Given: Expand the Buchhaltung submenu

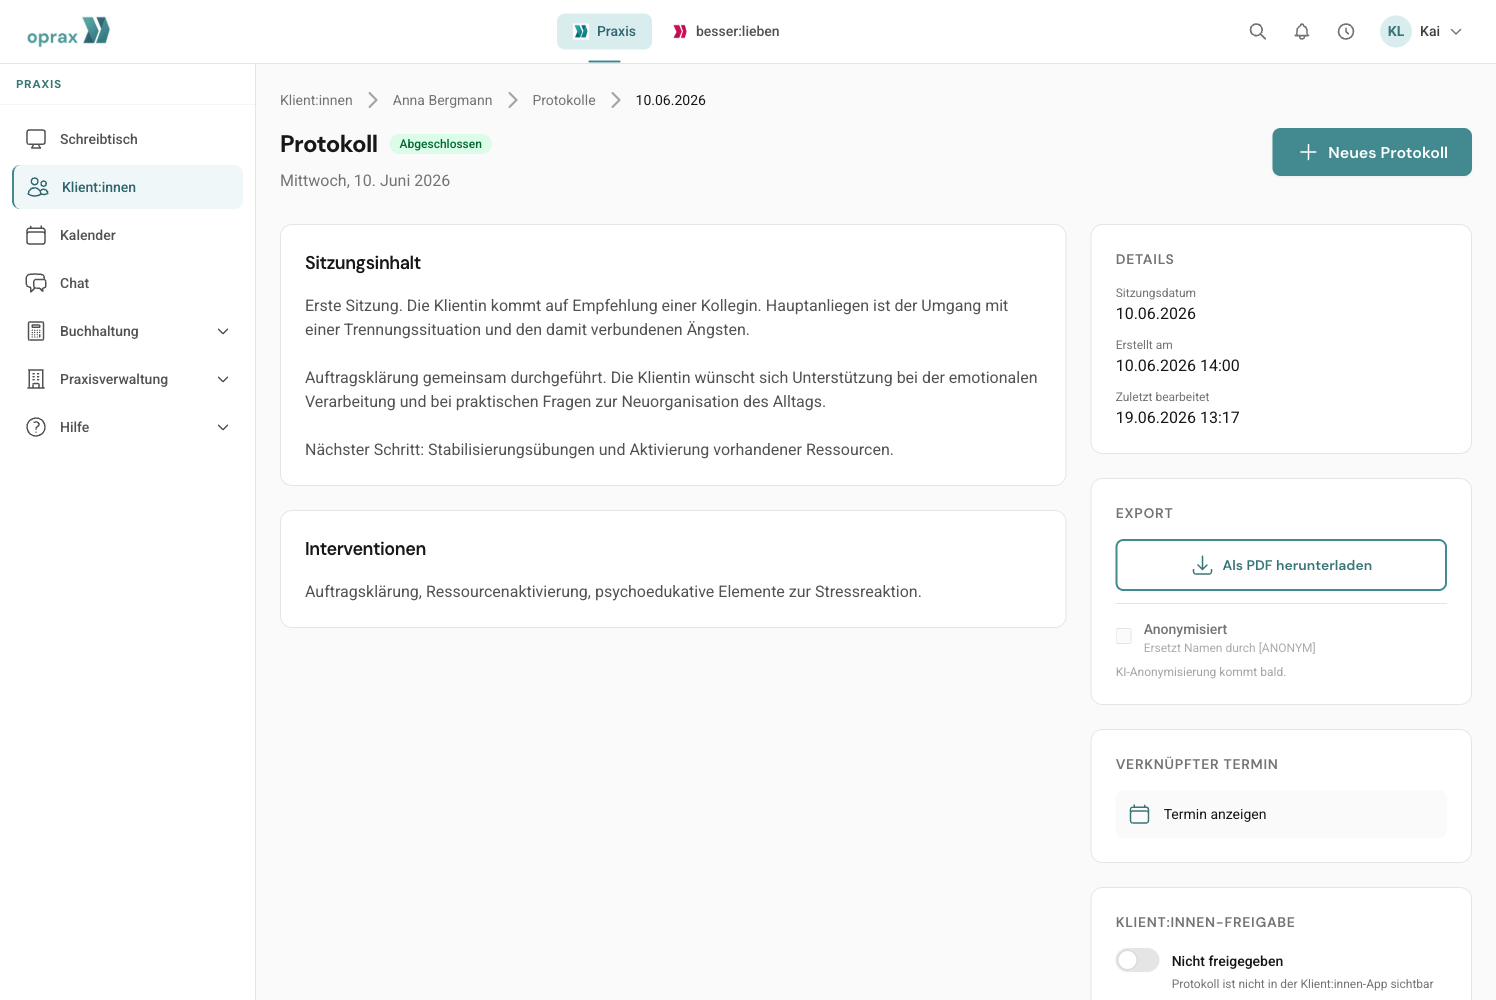Looking at the screenshot, I should (223, 331).
